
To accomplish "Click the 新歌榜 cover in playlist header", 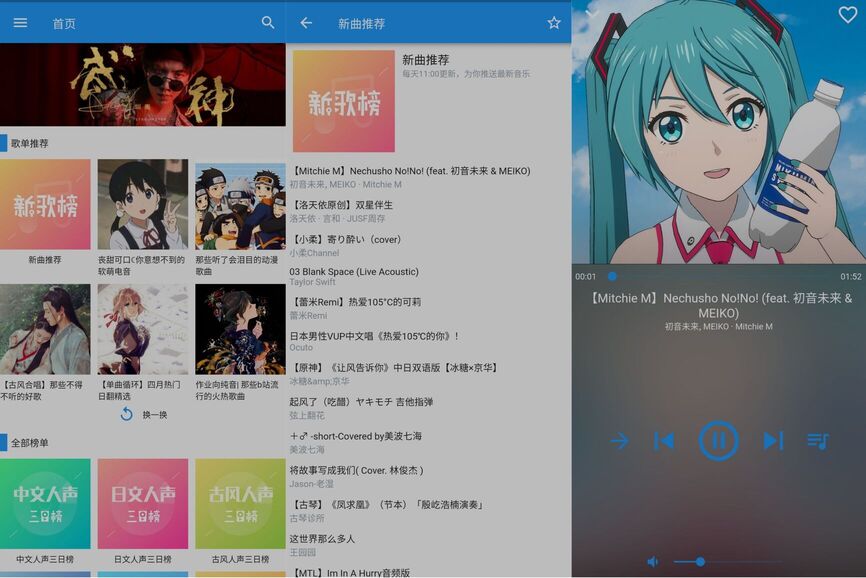I will 344,101.
